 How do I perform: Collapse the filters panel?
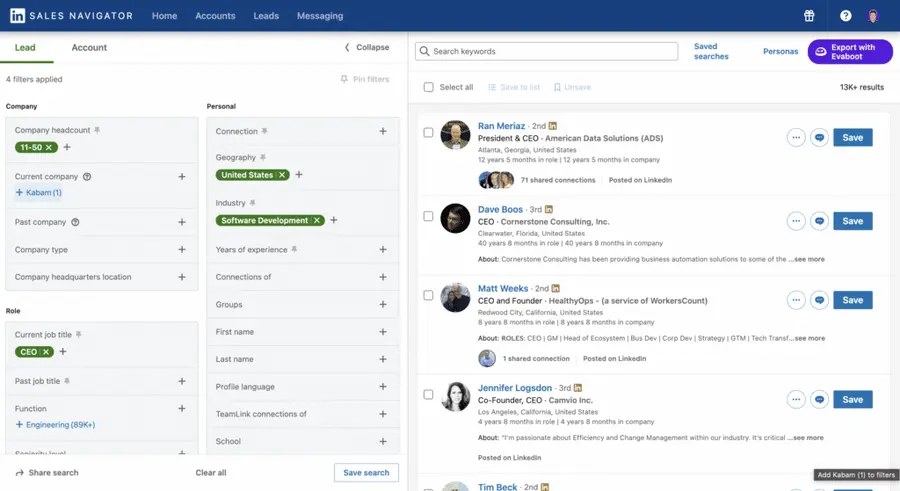(x=367, y=48)
